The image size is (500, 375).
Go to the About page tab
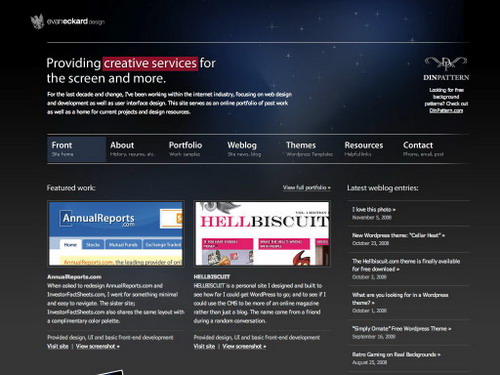click(x=133, y=149)
